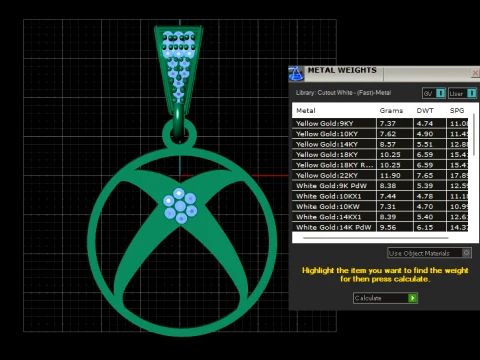
Task: Select the Yellow Gold:9KY row
Action: coord(380,123)
